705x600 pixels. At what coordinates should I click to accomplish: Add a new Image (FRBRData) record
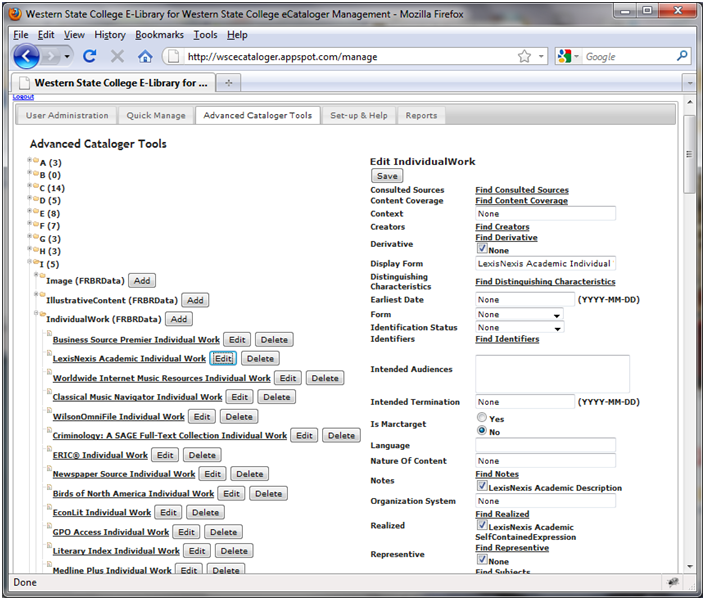pyautogui.click(x=142, y=281)
